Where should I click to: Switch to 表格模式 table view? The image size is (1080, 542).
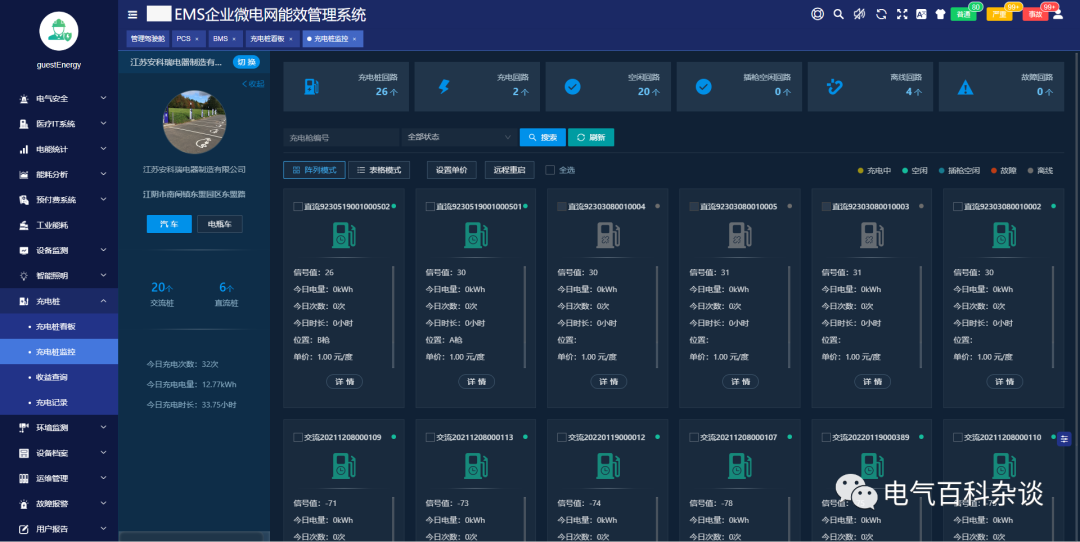coord(379,170)
